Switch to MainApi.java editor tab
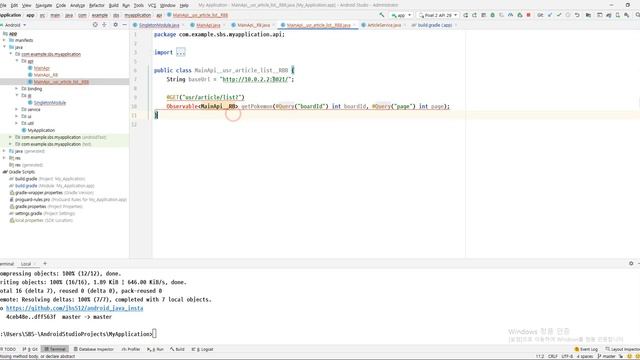The height and width of the screenshot is (360, 640). pyautogui.click(x=208, y=25)
